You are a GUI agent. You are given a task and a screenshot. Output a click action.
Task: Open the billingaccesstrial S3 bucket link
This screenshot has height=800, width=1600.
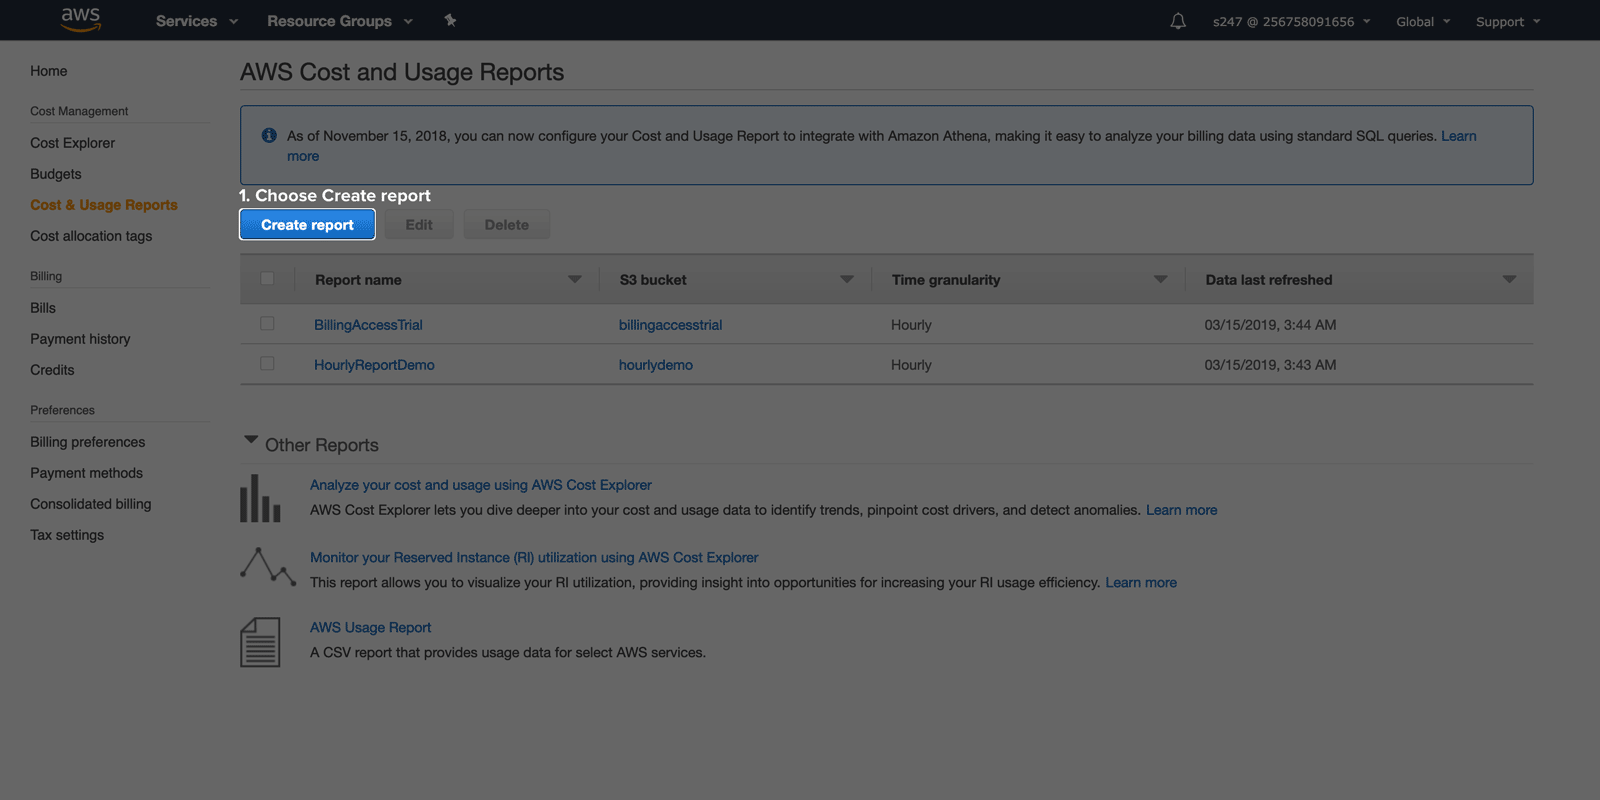(x=670, y=325)
